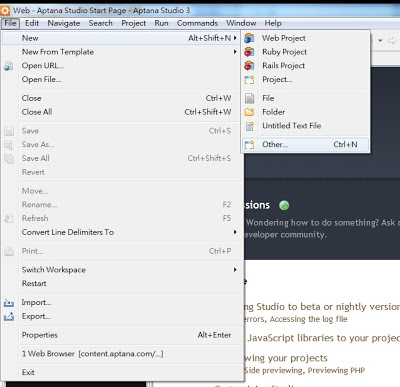Select Switch Workspace entry
400x387 pixels.
coord(121,270)
